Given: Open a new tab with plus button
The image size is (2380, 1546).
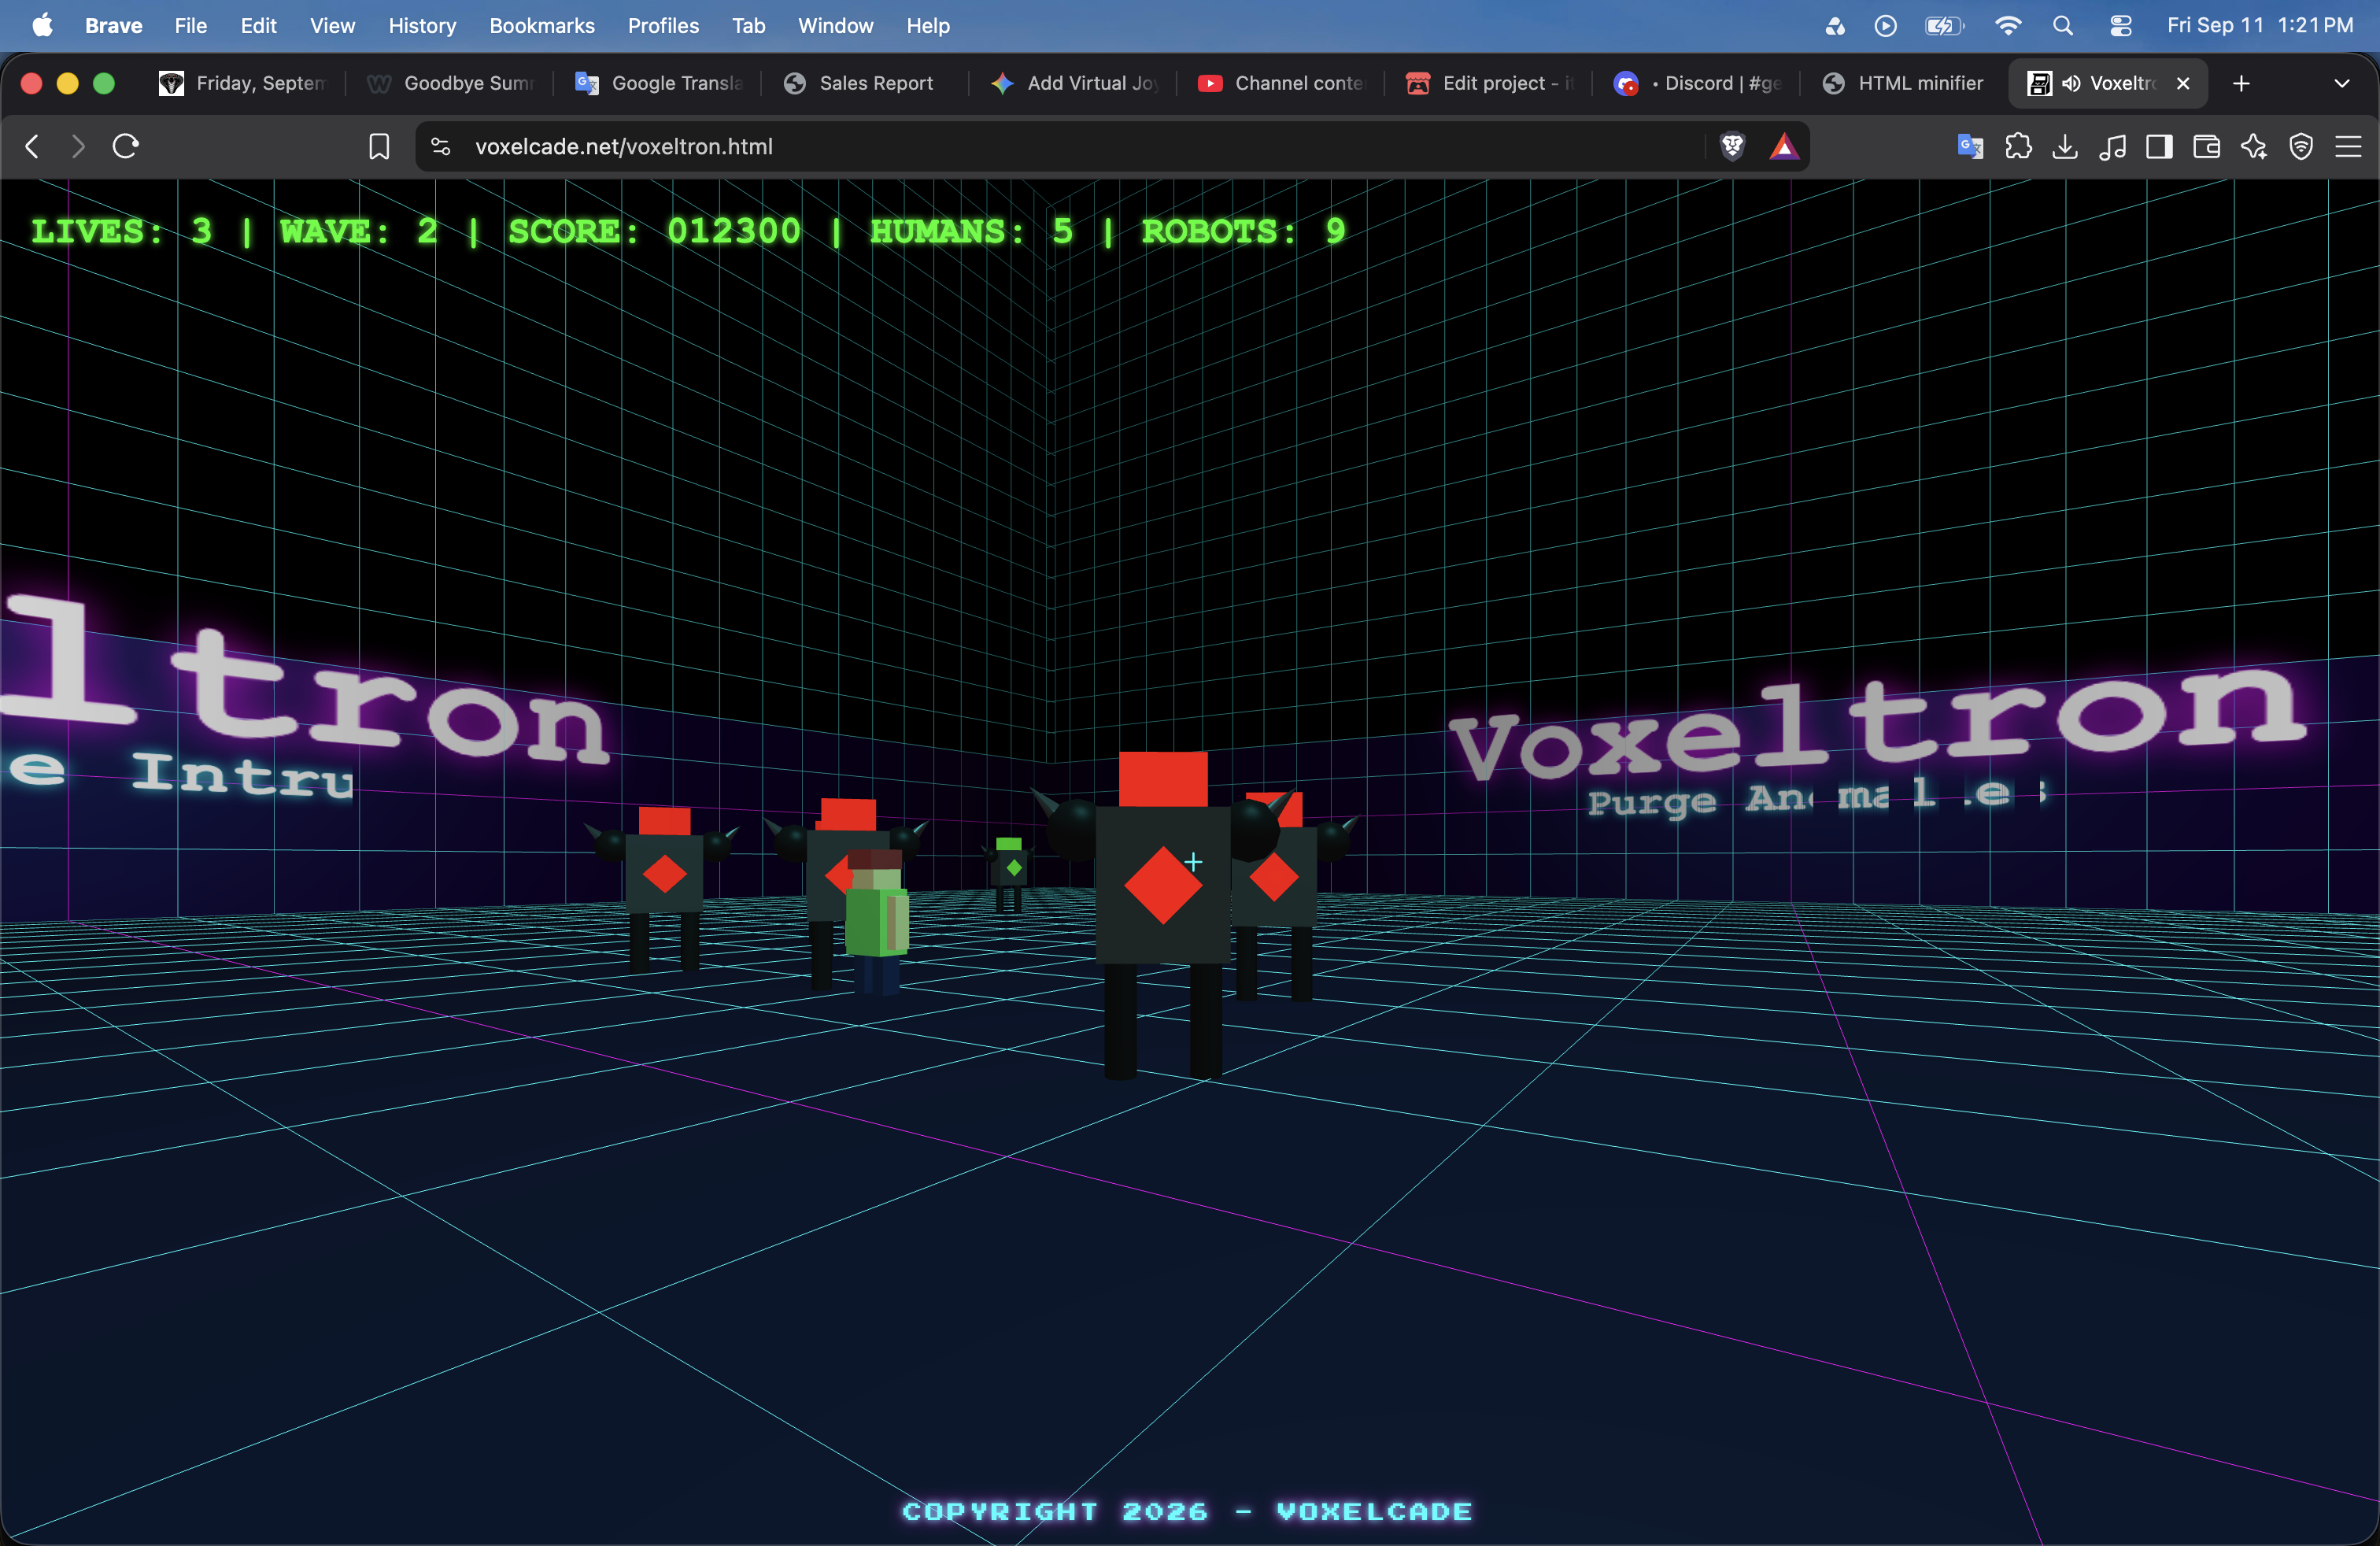Looking at the screenshot, I should (2241, 83).
